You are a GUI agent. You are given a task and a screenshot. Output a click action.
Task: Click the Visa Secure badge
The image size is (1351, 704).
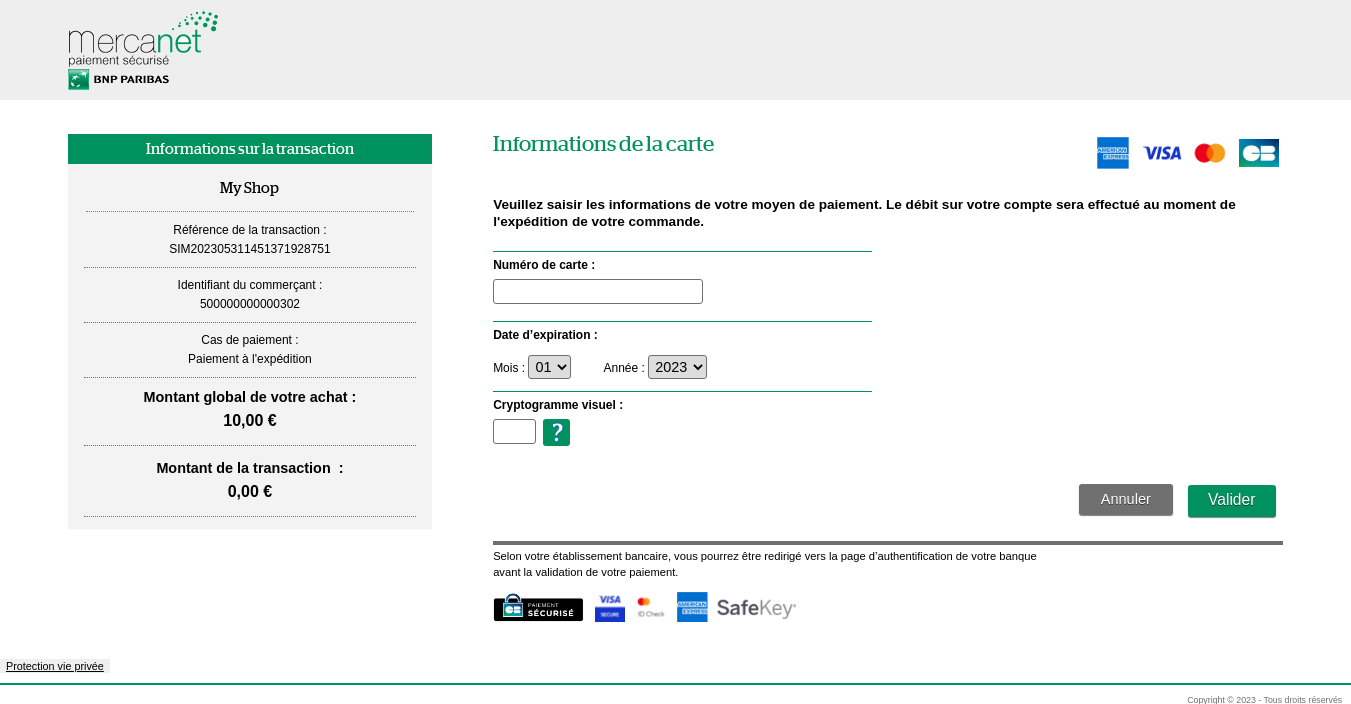[610, 608]
